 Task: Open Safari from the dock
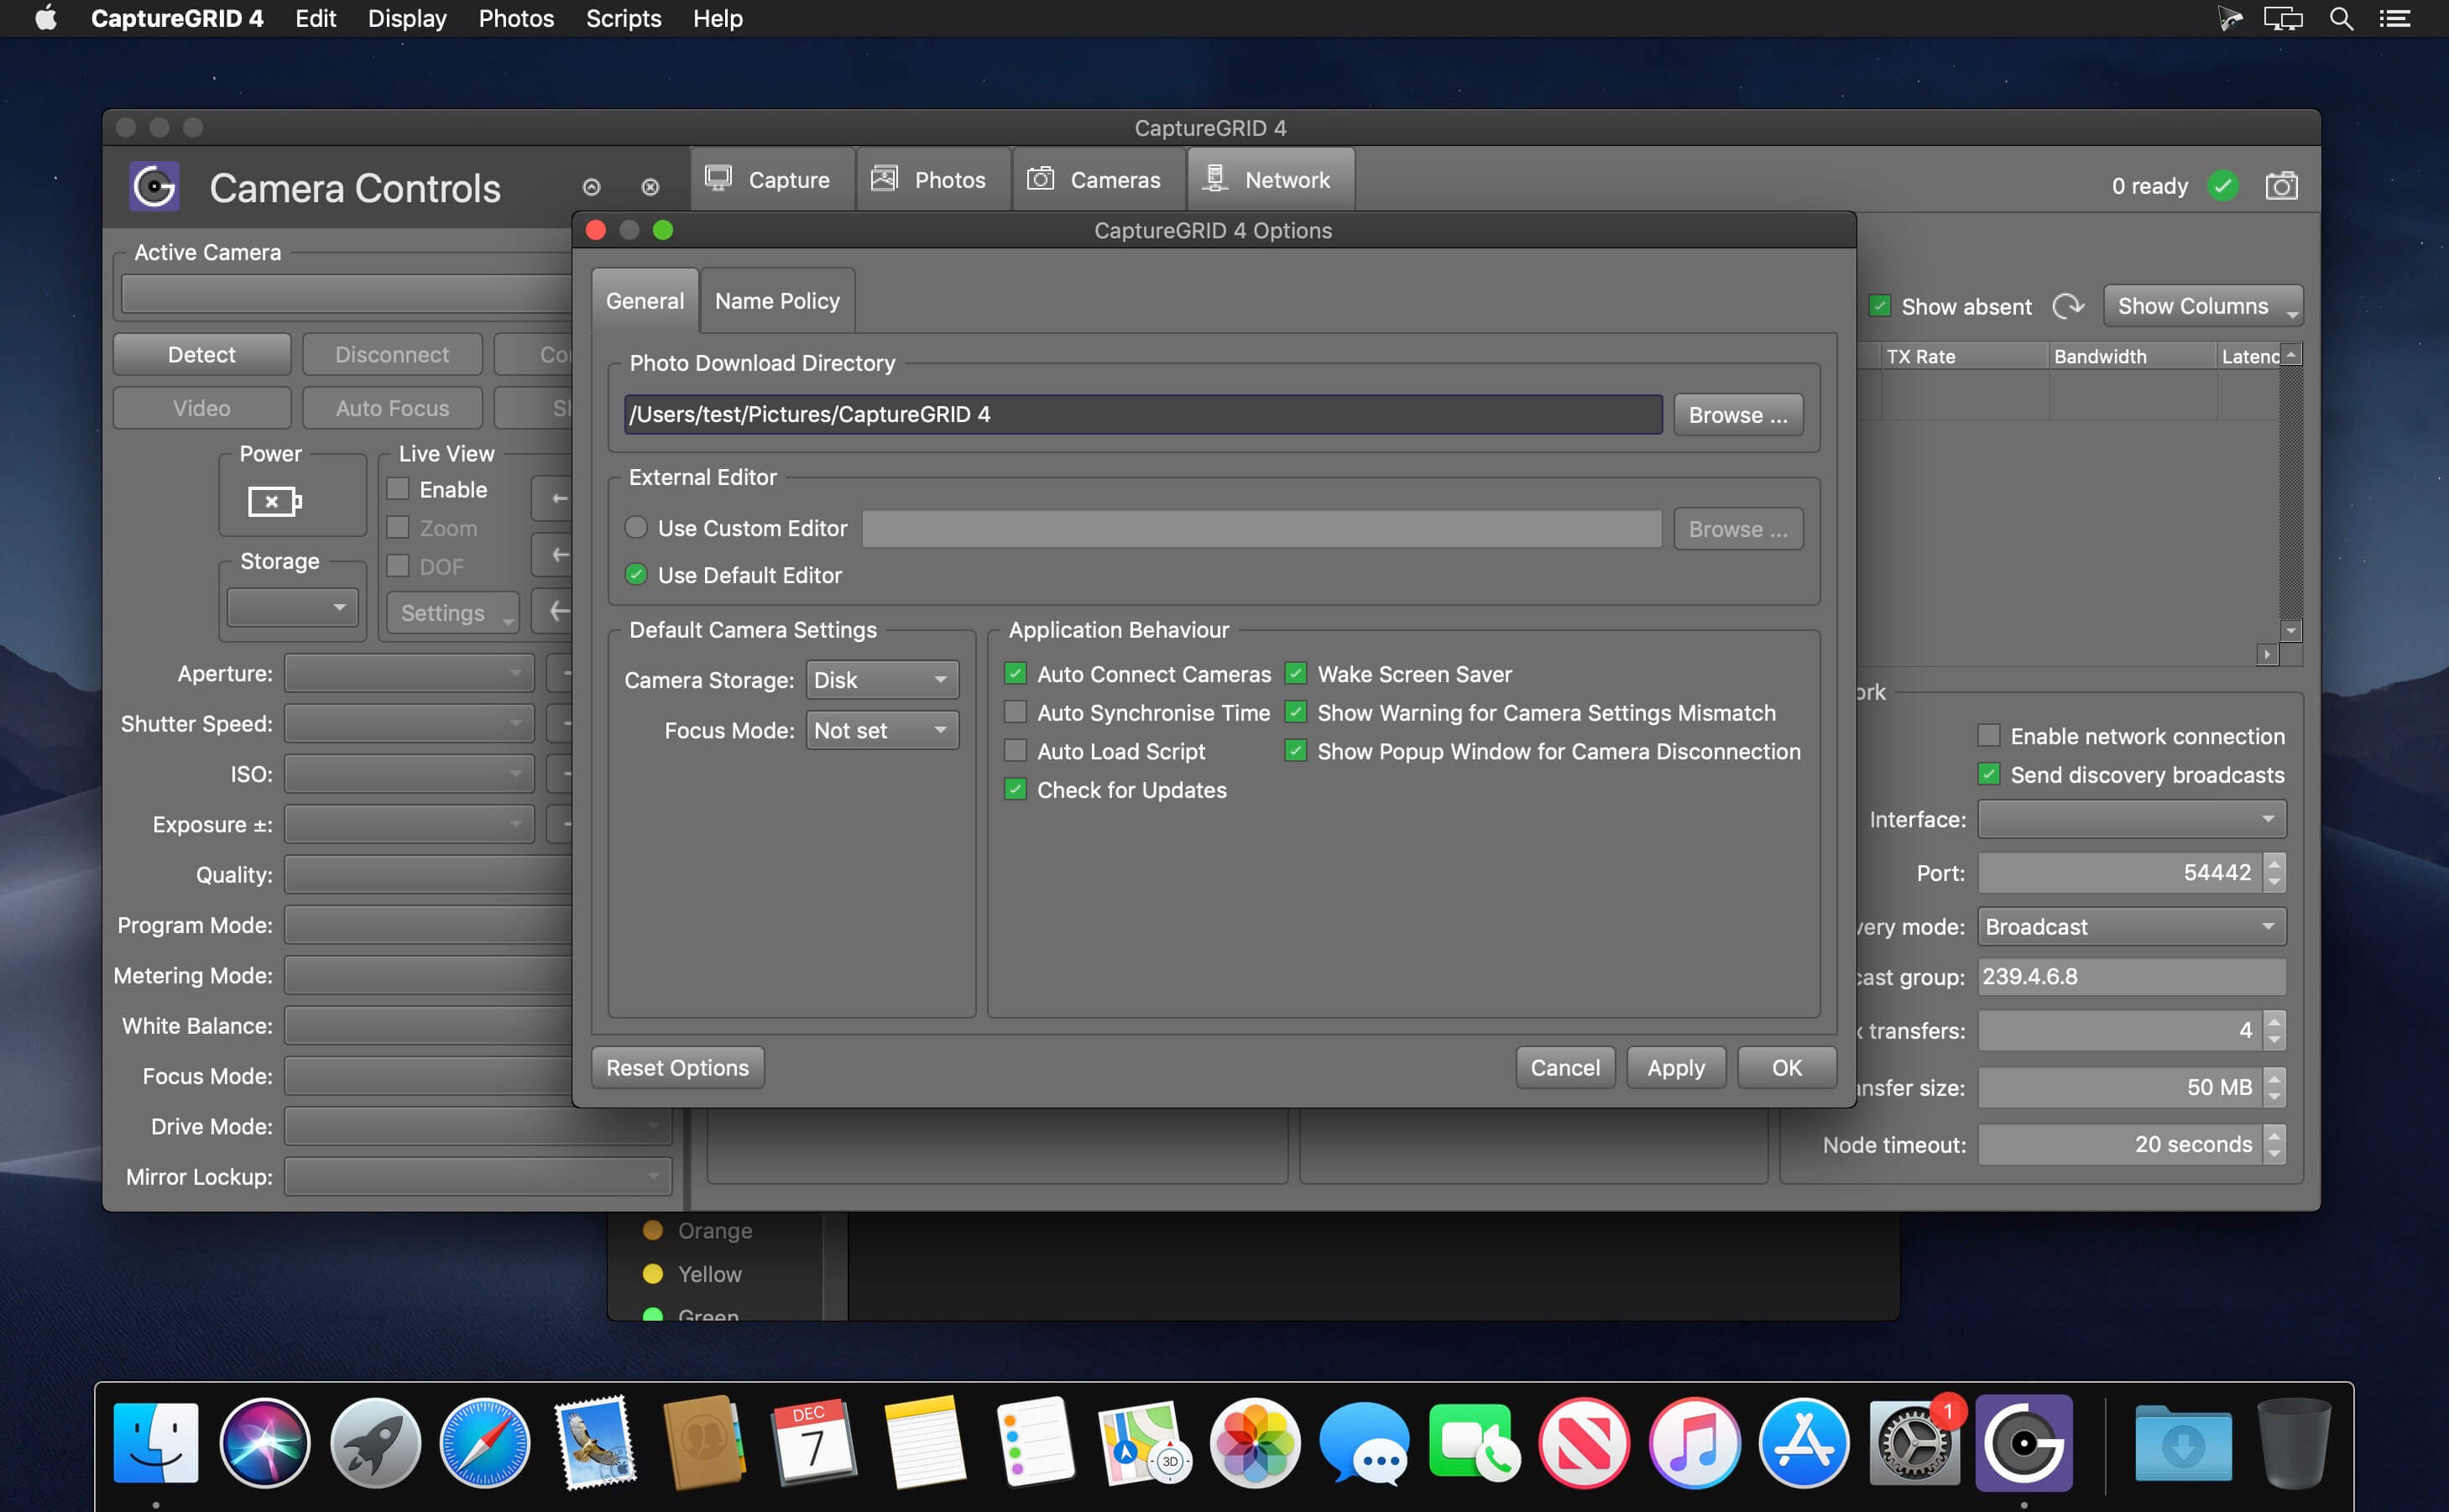pyautogui.click(x=485, y=1442)
